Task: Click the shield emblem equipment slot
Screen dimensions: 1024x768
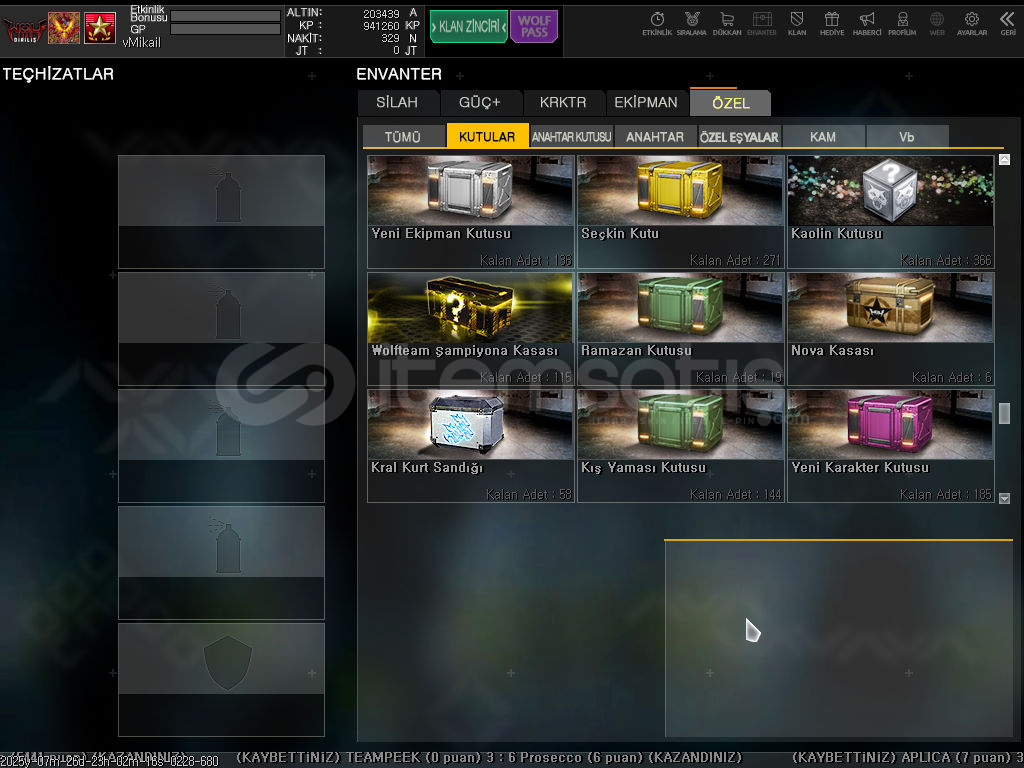Action: [x=221, y=680]
